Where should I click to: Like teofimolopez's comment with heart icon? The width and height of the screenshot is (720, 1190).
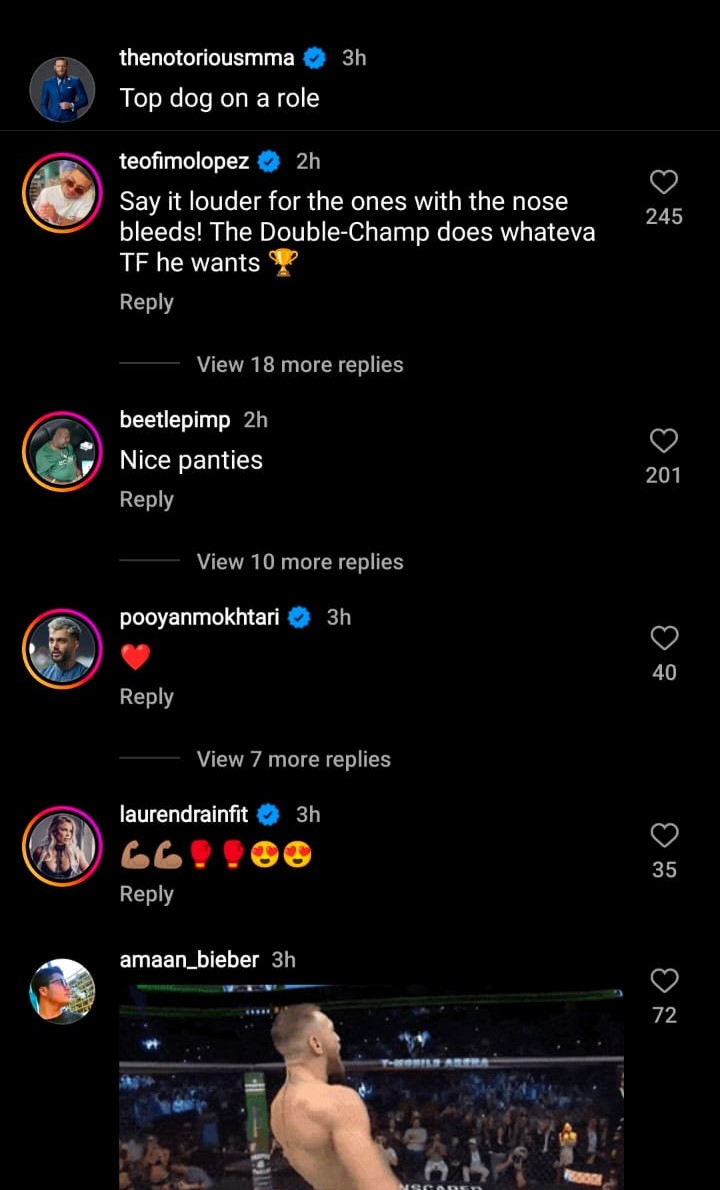tap(664, 182)
